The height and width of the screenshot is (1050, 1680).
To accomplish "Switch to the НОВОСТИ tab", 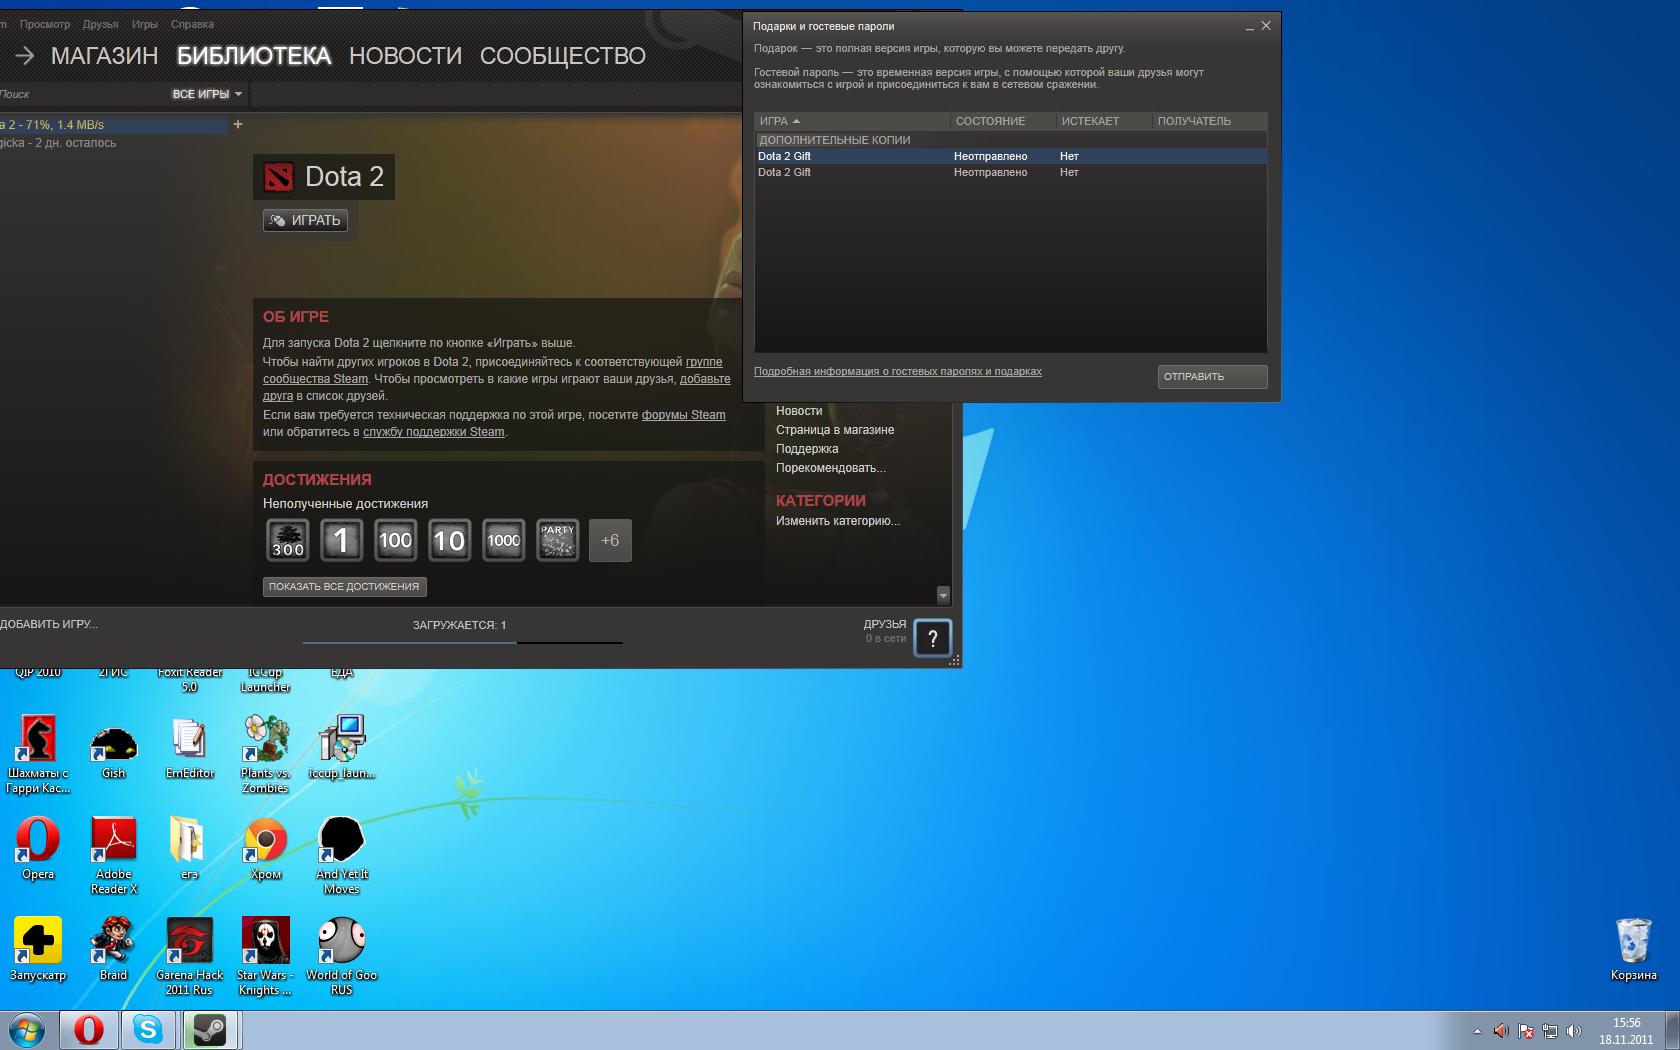I will click(405, 56).
